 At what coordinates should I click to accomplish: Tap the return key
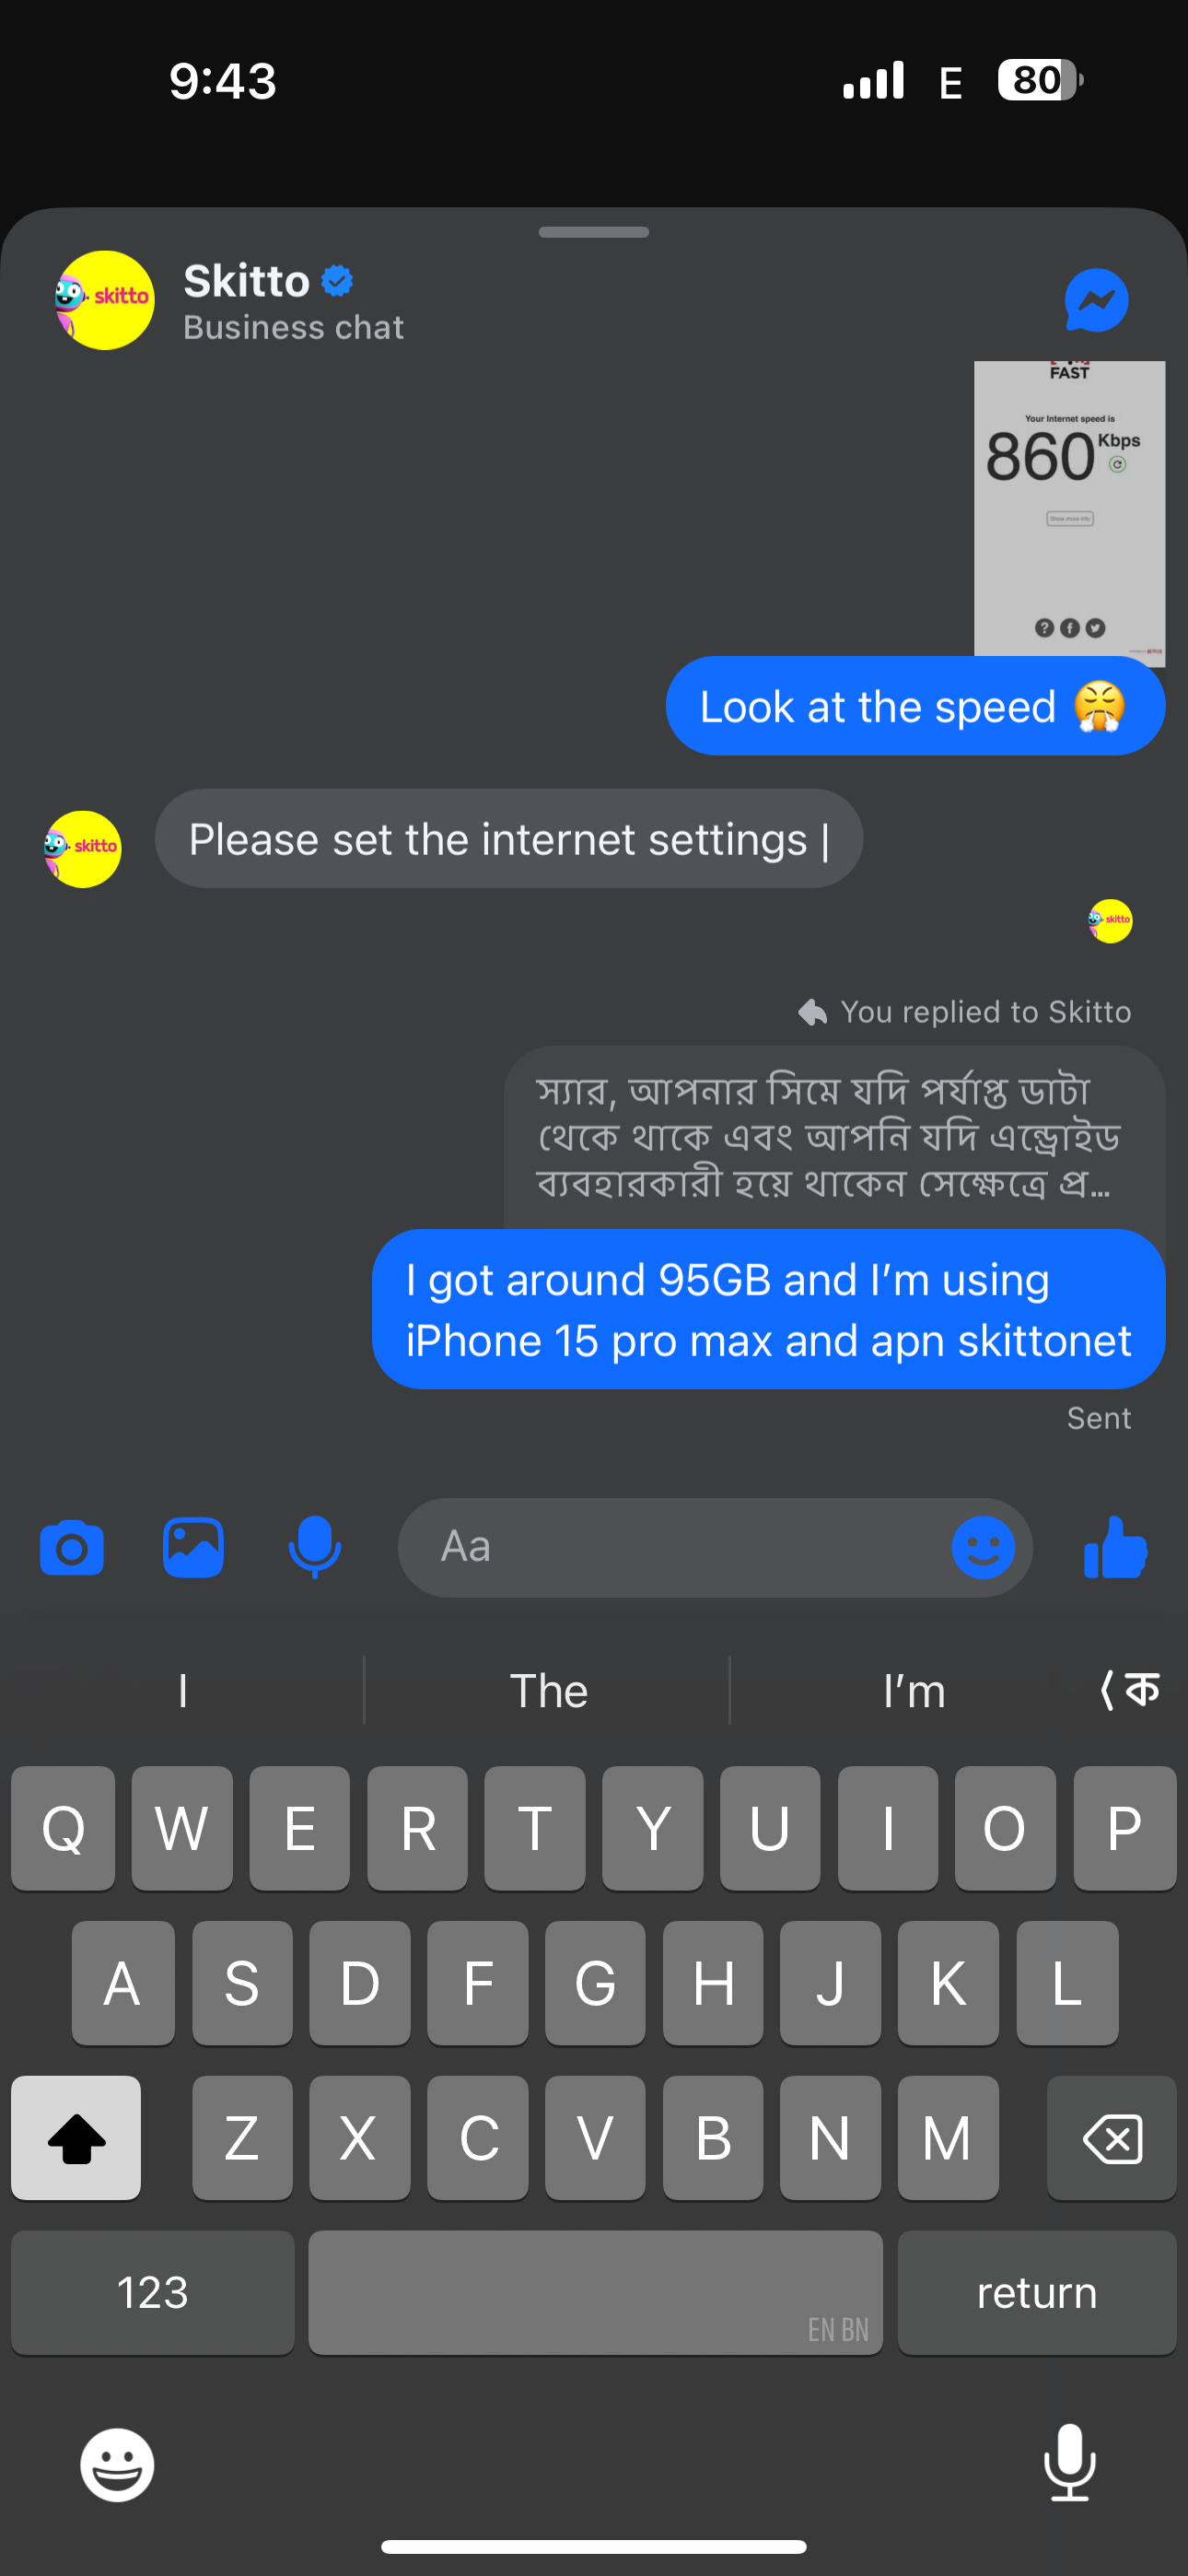[1037, 2292]
